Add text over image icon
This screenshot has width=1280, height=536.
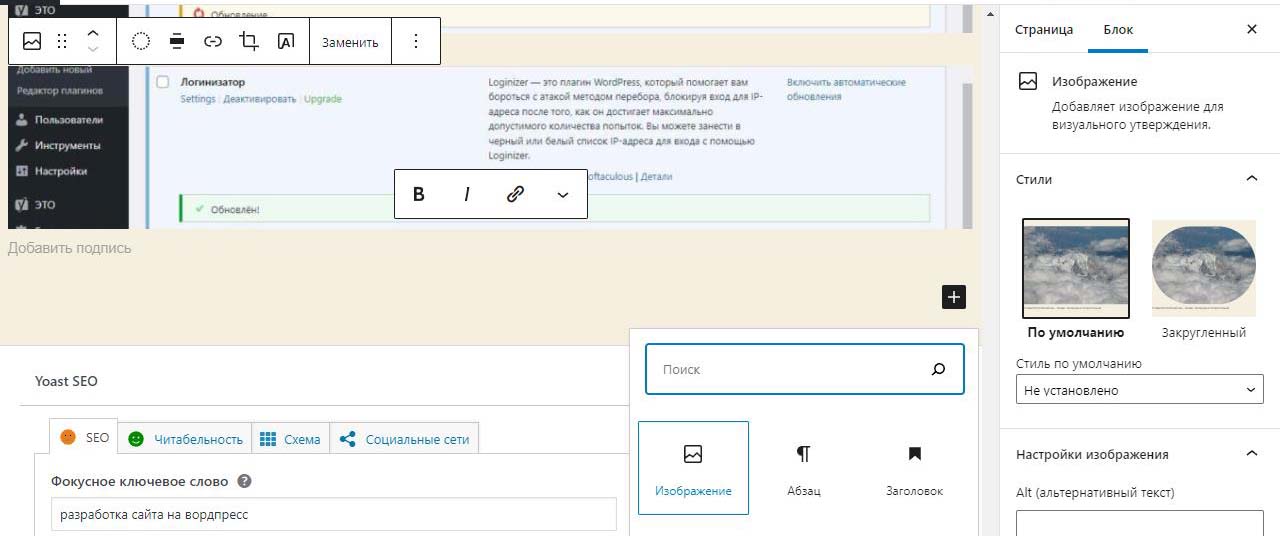(286, 41)
